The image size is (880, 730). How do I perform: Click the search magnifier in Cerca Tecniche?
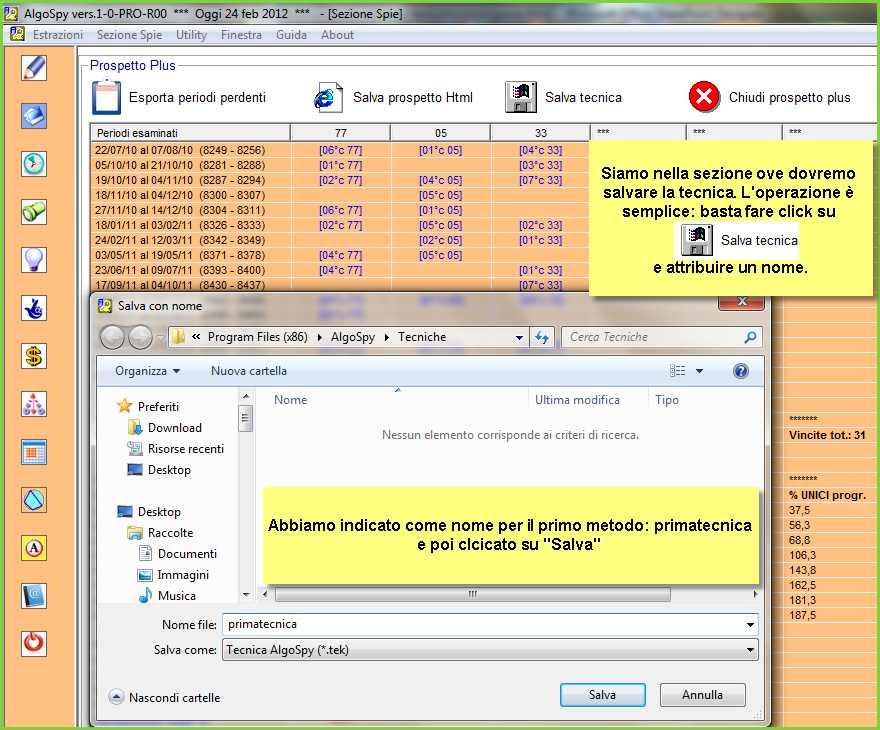point(750,337)
